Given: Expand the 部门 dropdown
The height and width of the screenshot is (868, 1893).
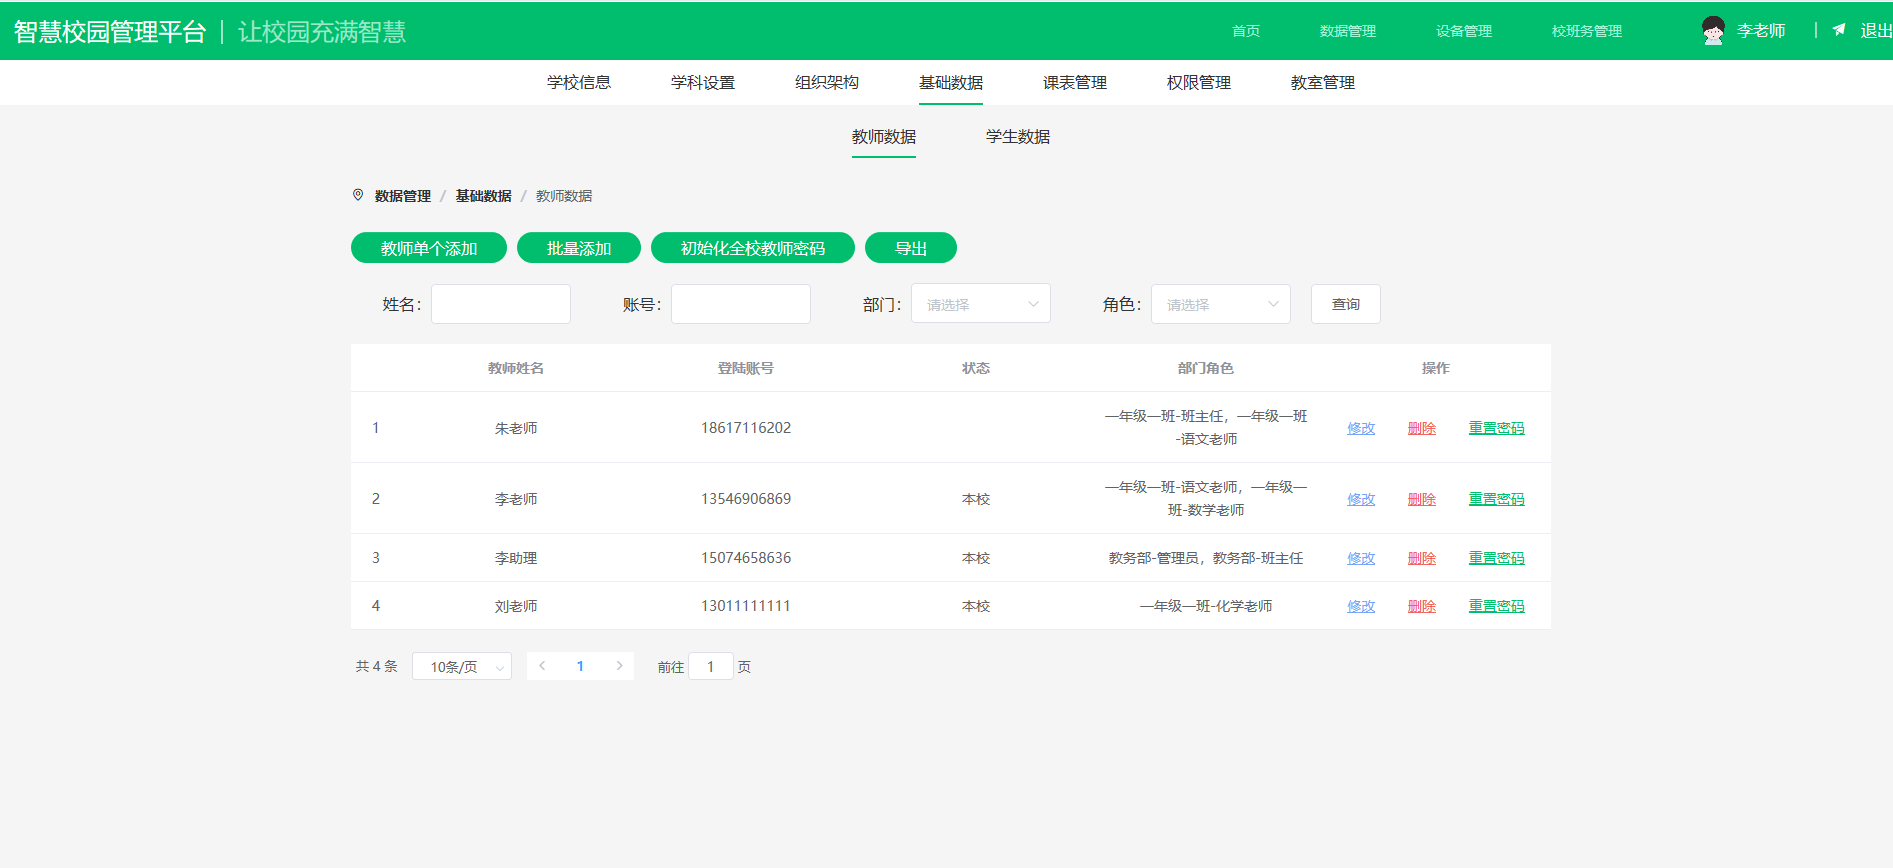Looking at the screenshot, I should click(980, 304).
